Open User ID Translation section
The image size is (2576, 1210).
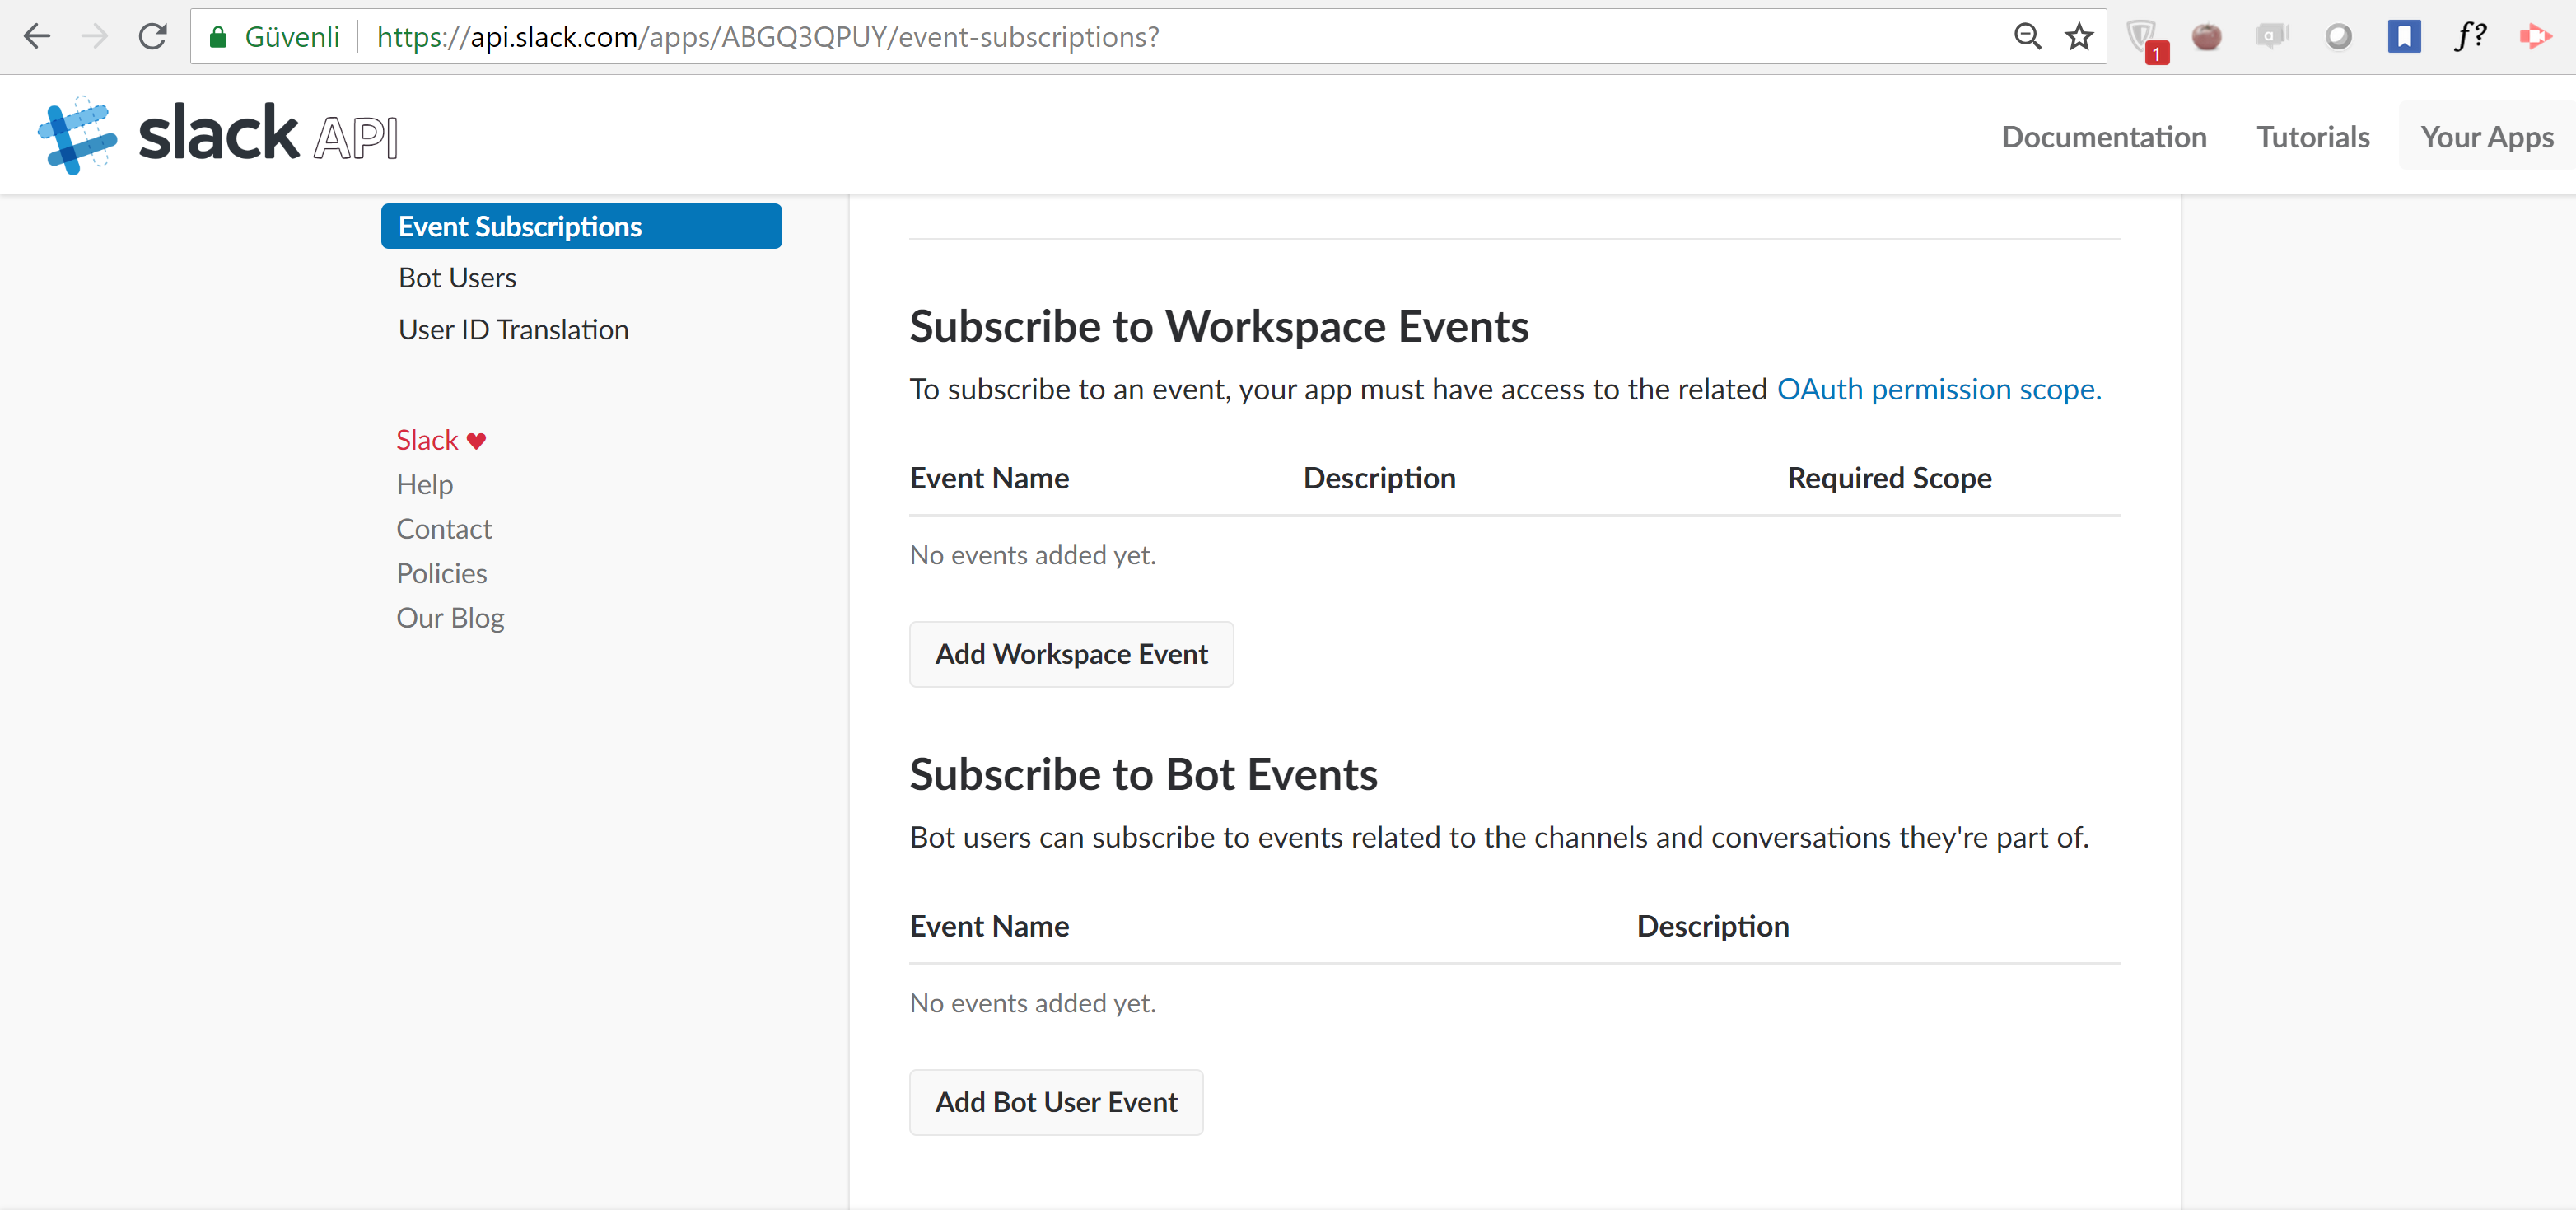pos(513,330)
